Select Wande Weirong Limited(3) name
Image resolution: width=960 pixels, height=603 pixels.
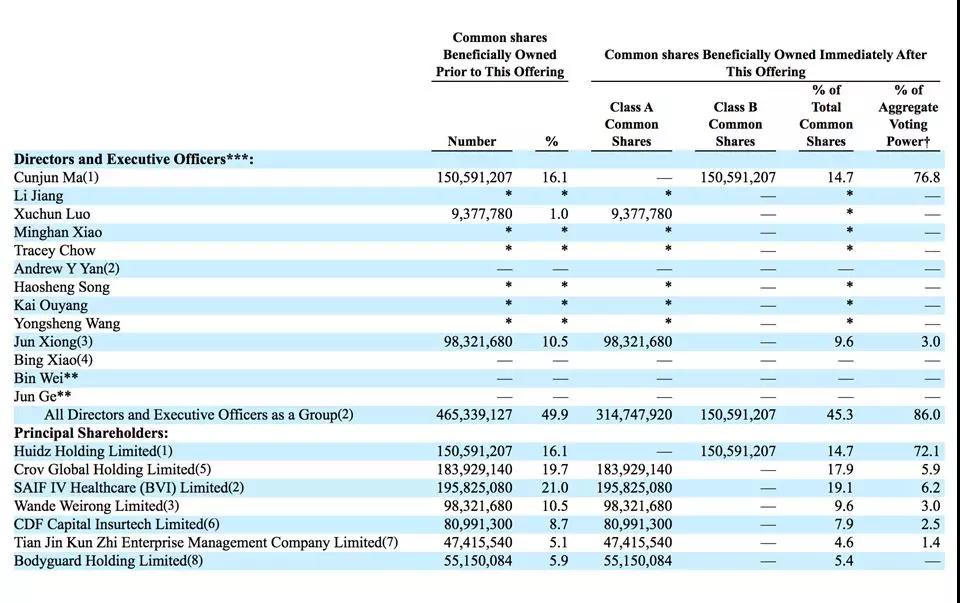click(x=97, y=506)
